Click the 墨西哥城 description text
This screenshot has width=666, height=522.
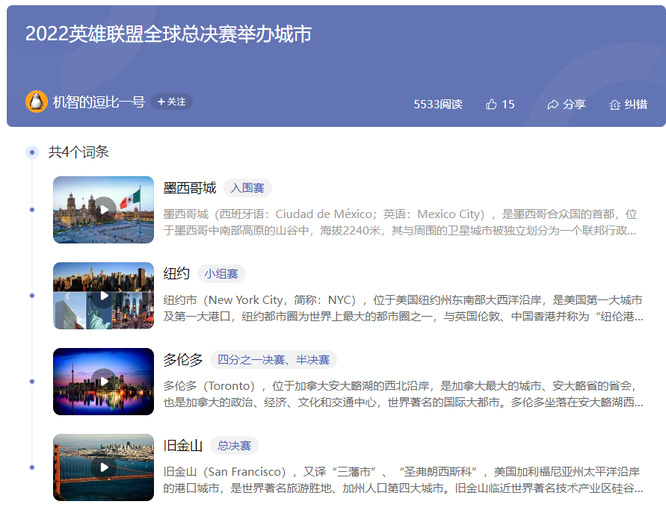coord(400,222)
